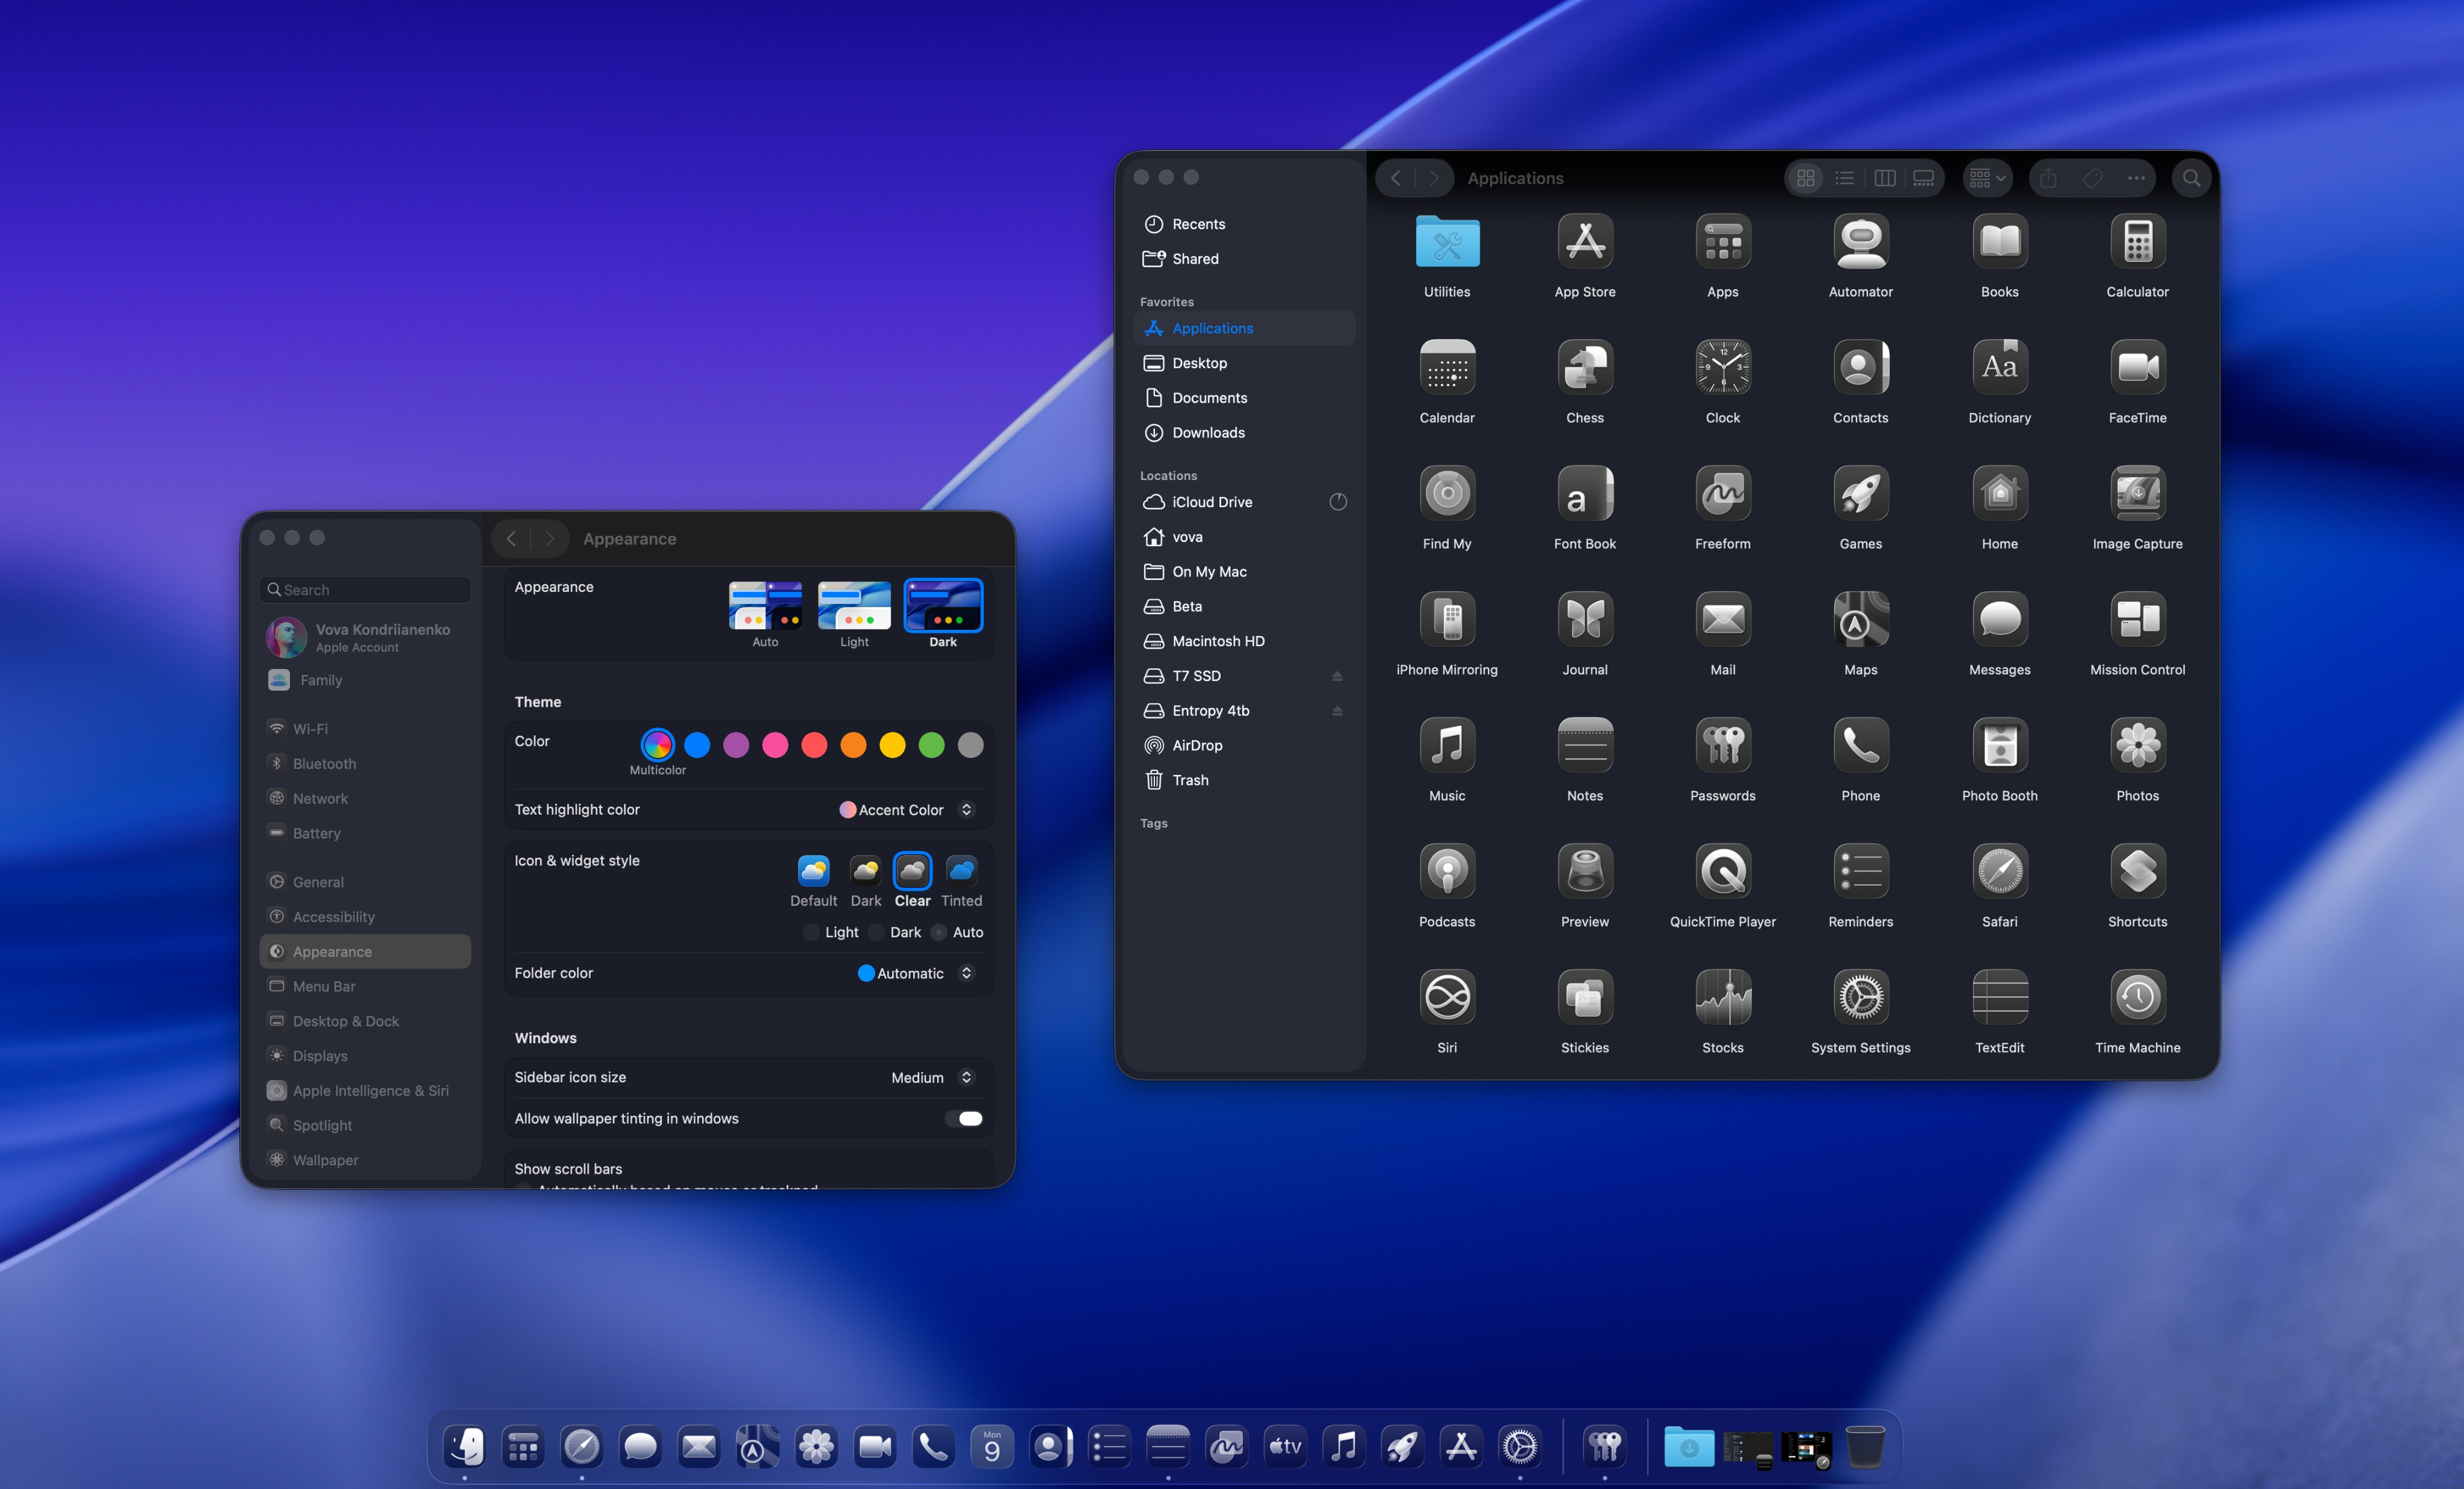Open the Freeform app in Finder
This screenshot has height=1489, width=2464.
(x=1722, y=493)
